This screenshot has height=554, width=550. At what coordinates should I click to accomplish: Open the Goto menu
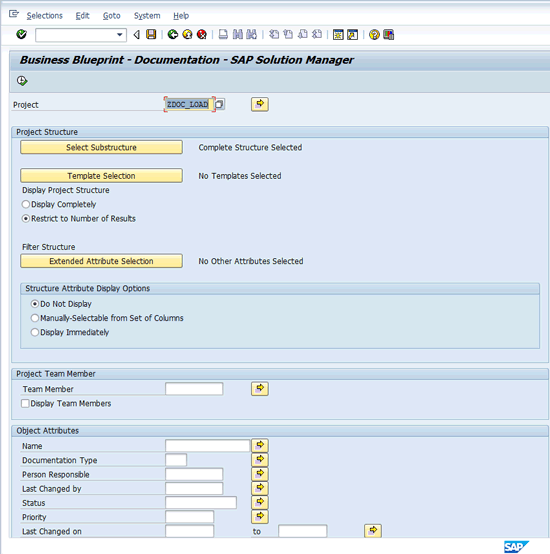pos(112,16)
